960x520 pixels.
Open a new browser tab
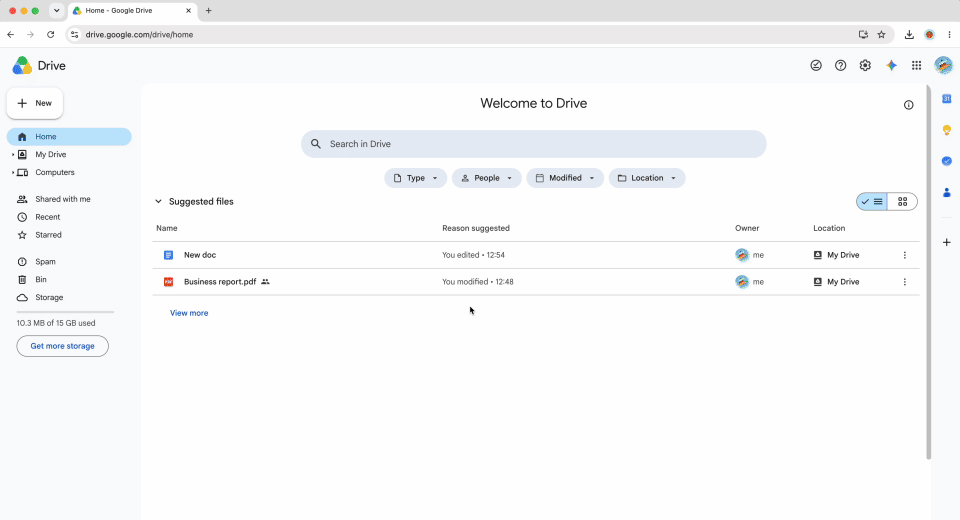208,10
